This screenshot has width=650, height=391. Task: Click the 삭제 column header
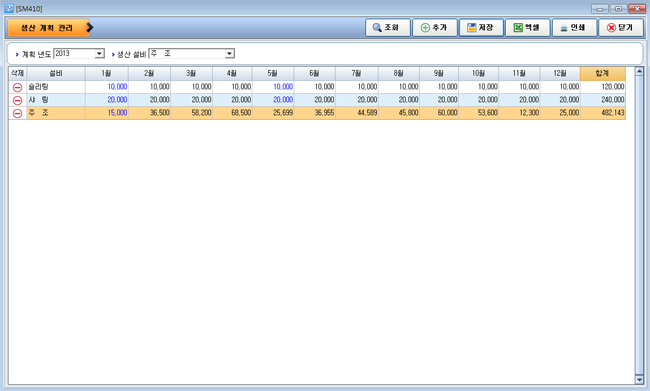coord(17,73)
